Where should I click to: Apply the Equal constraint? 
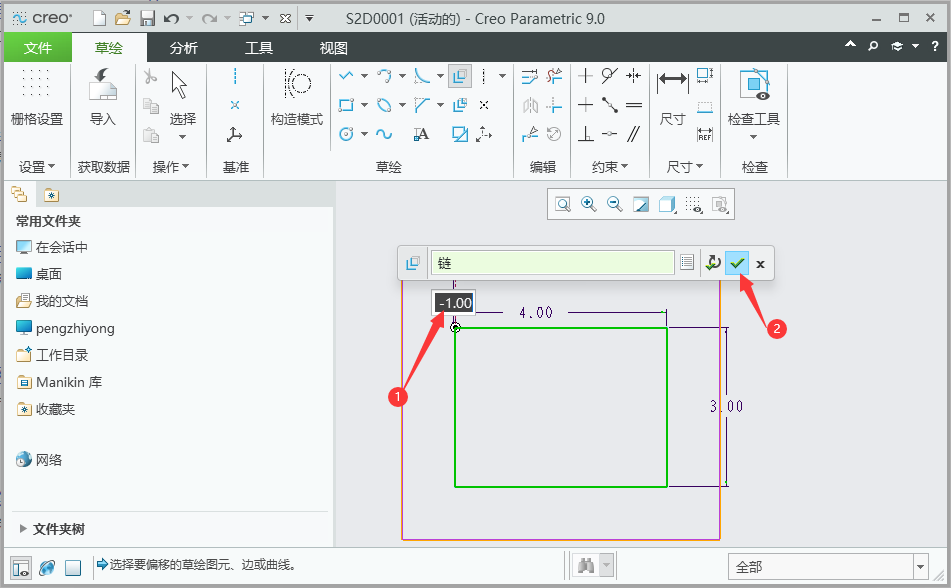[634, 105]
